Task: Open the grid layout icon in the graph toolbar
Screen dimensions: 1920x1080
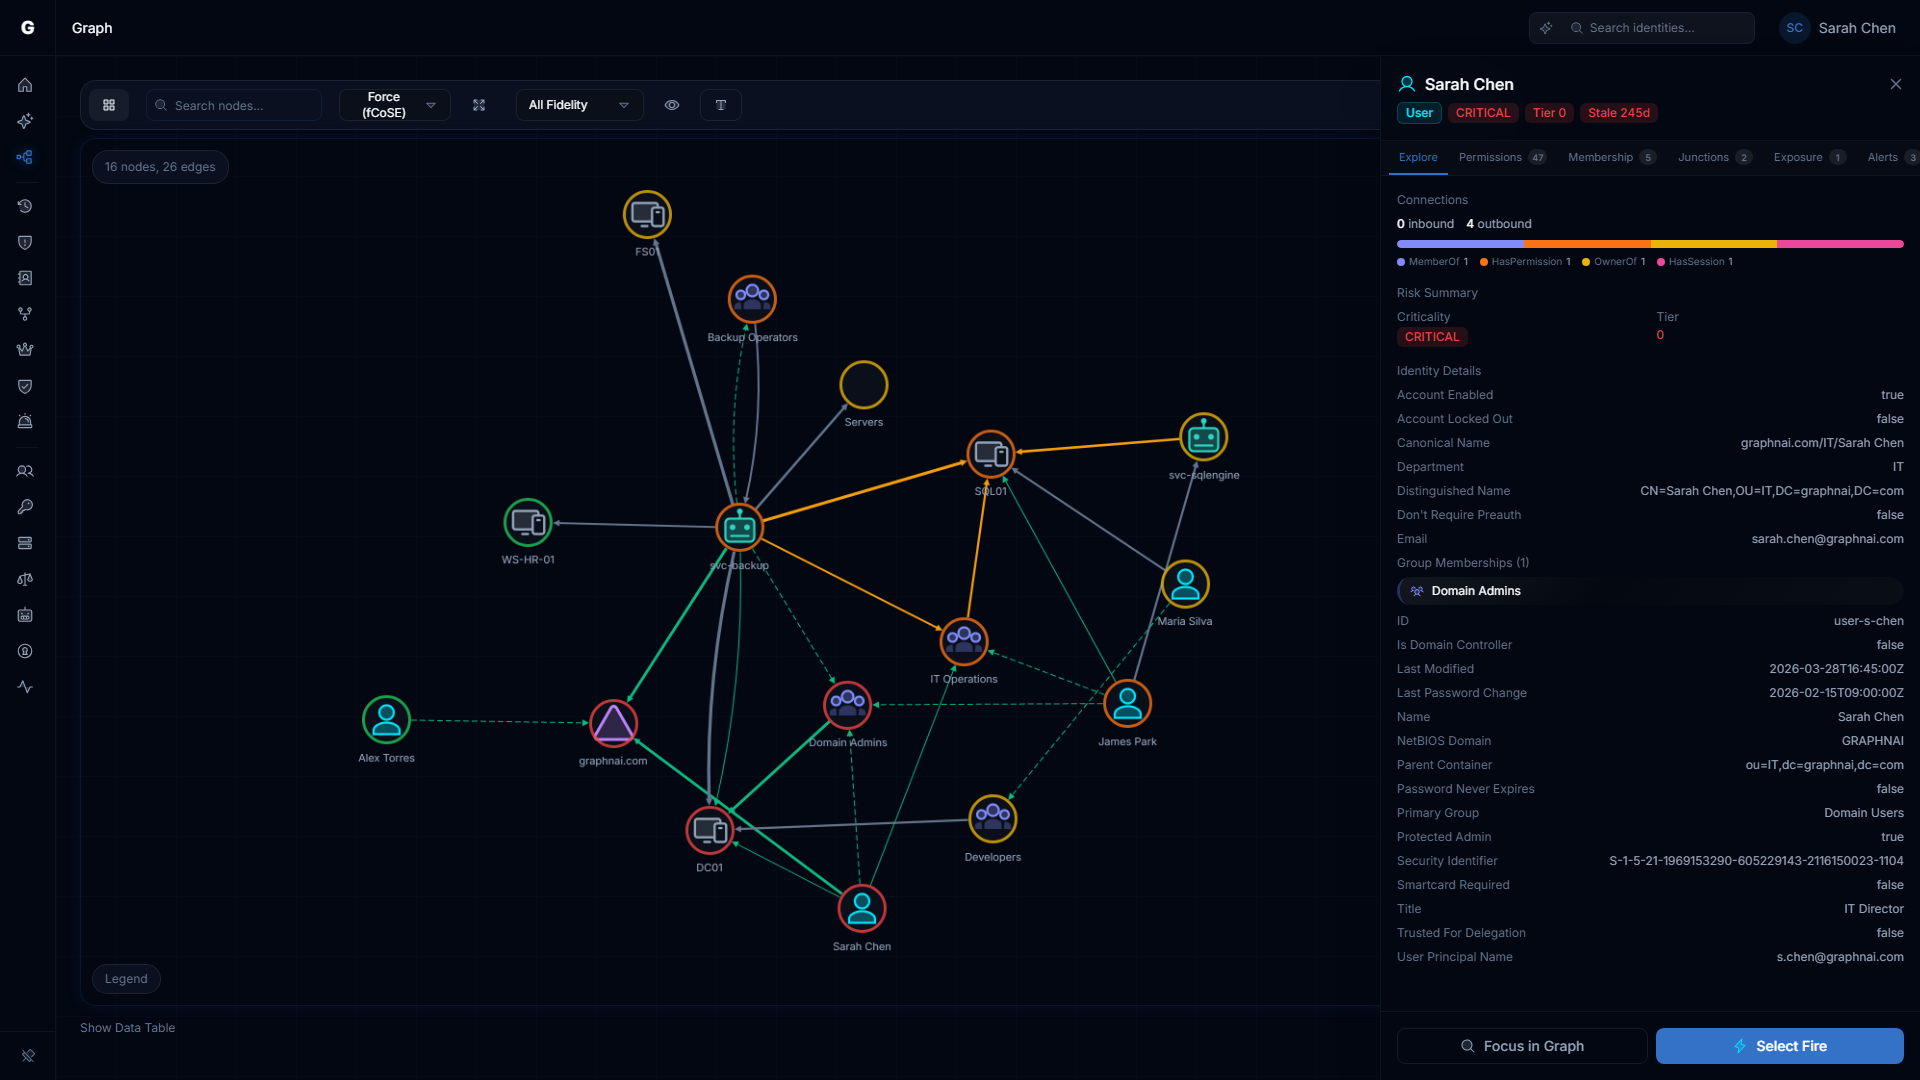Action: click(109, 104)
